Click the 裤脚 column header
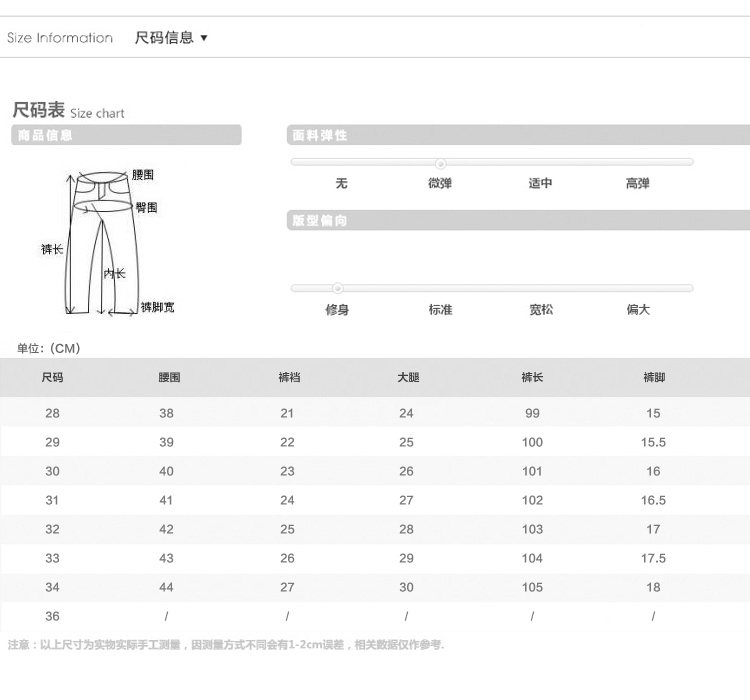 [x=654, y=377]
